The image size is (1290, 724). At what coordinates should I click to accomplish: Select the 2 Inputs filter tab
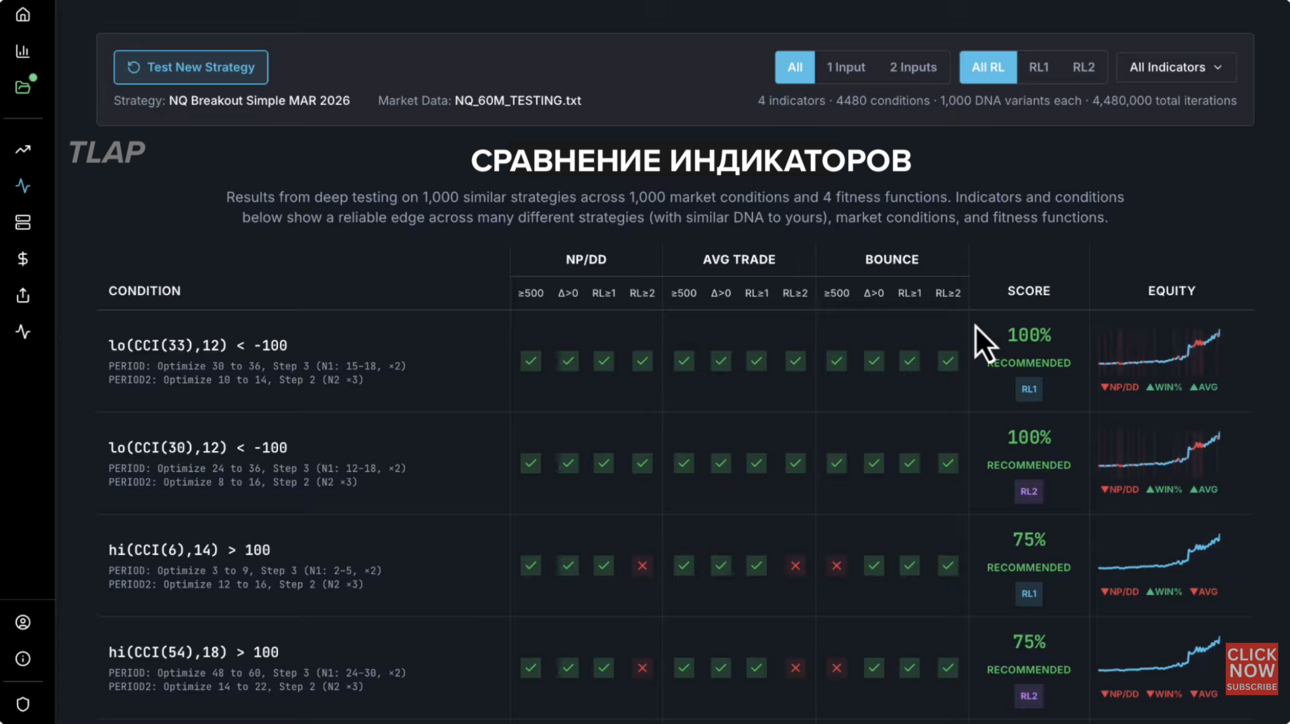click(913, 67)
